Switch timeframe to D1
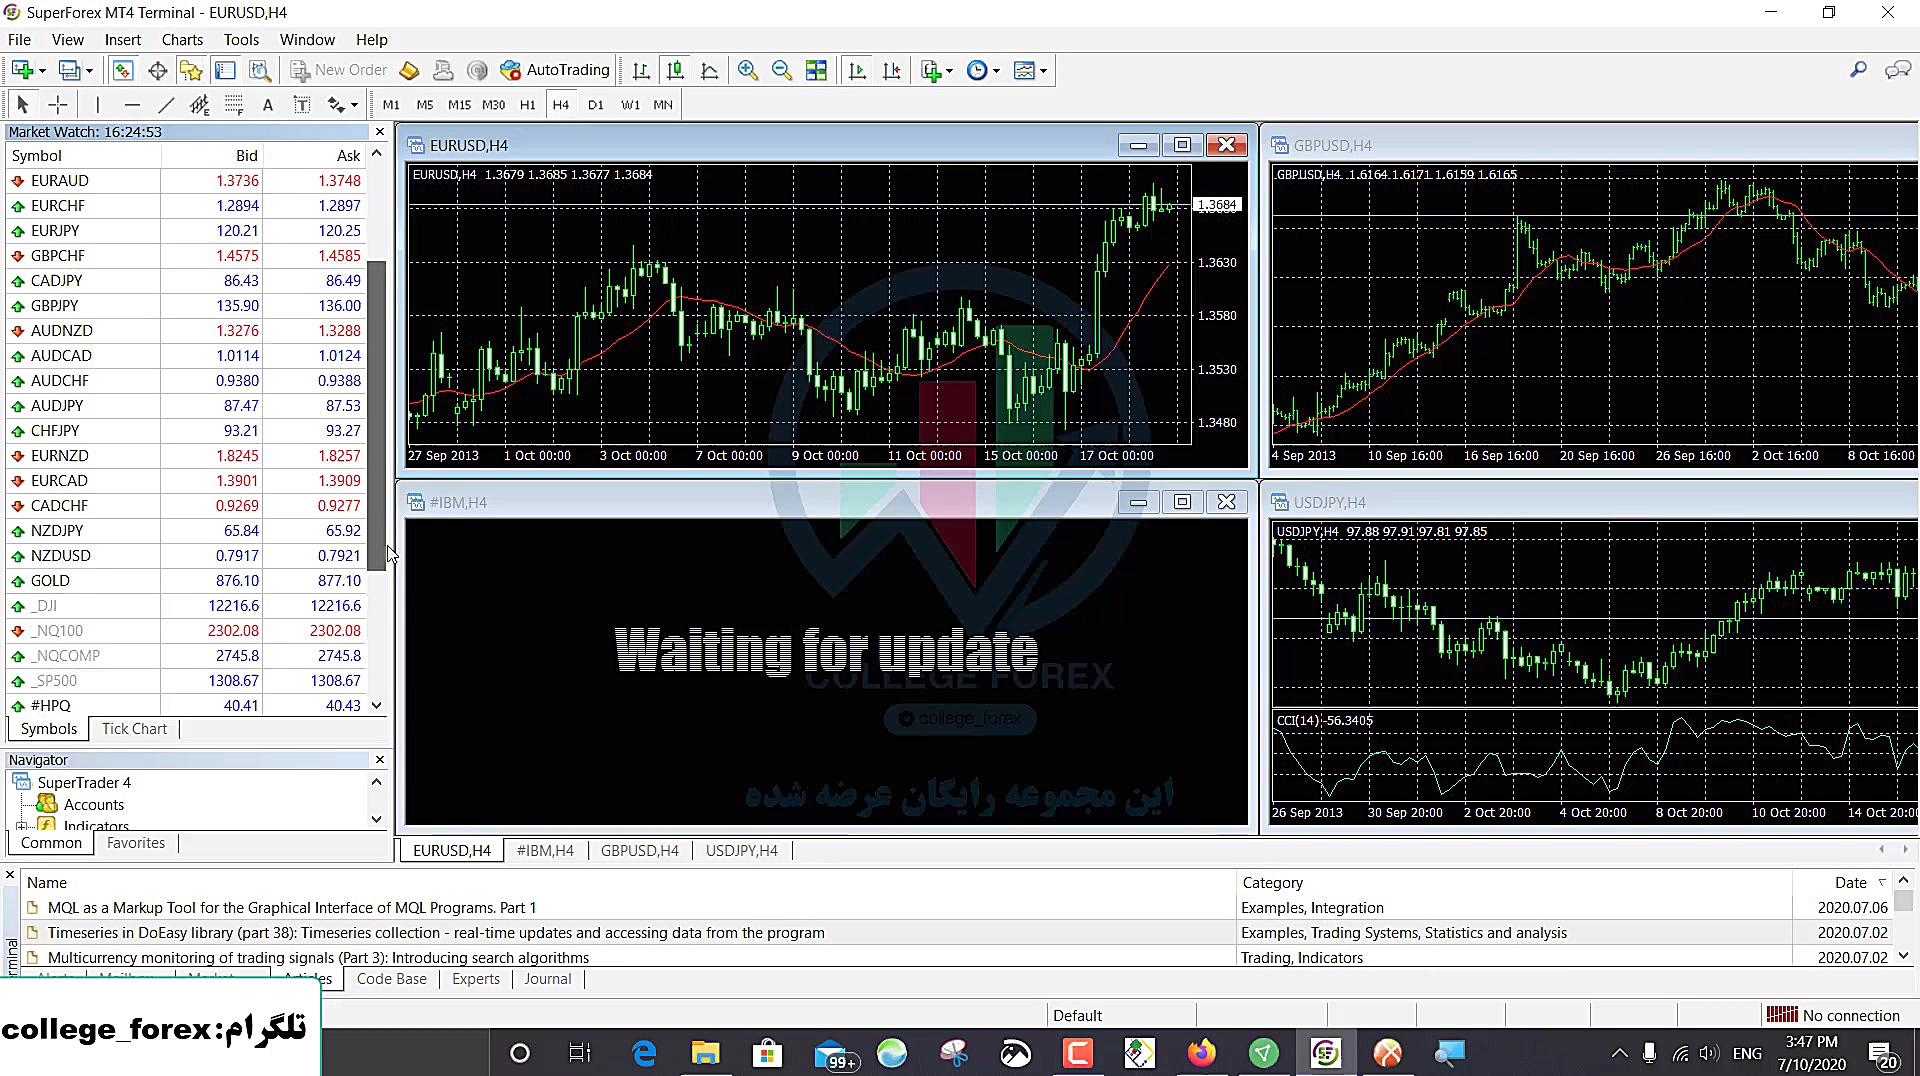The image size is (1920, 1076). [x=596, y=104]
